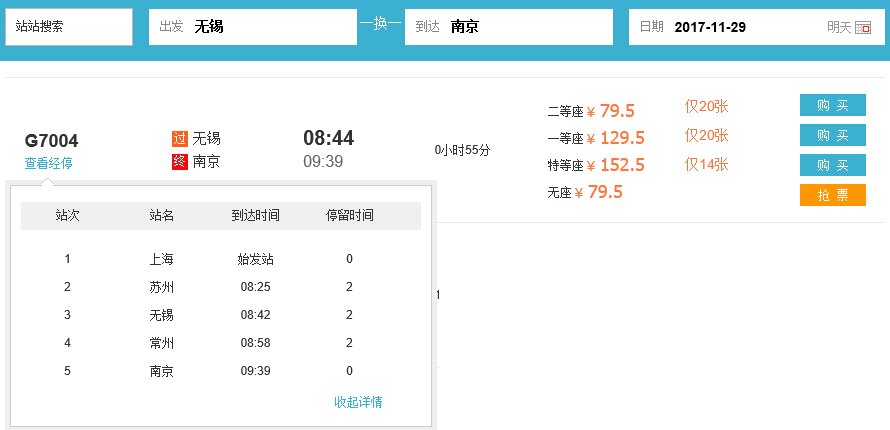Viewport: 890px width, 430px height.
Task: Select station 无锡 in stops table
Action: 162,315
